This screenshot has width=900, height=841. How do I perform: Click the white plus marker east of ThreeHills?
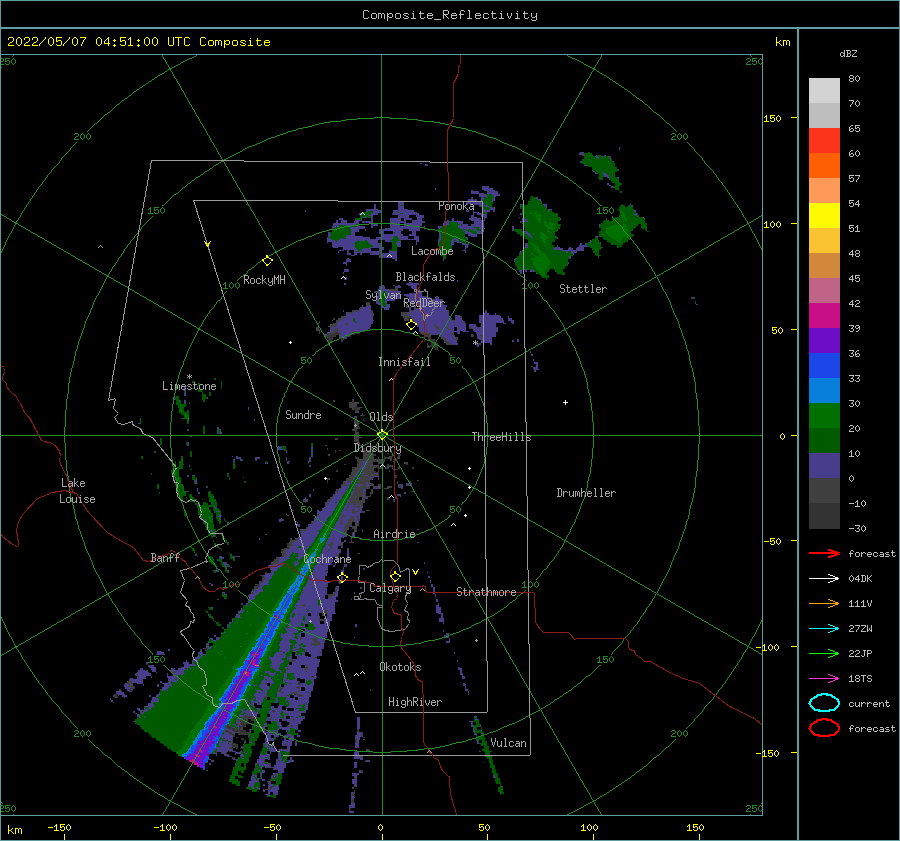pyautogui.click(x=565, y=402)
